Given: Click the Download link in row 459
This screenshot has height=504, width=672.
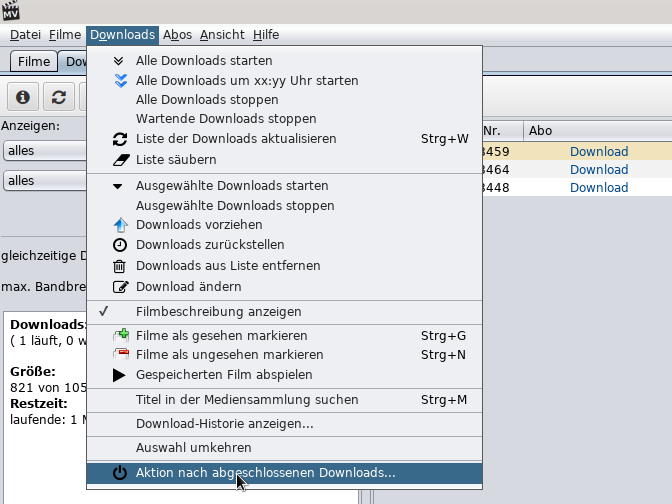Looking at the screenshot, I should point(599,151).
